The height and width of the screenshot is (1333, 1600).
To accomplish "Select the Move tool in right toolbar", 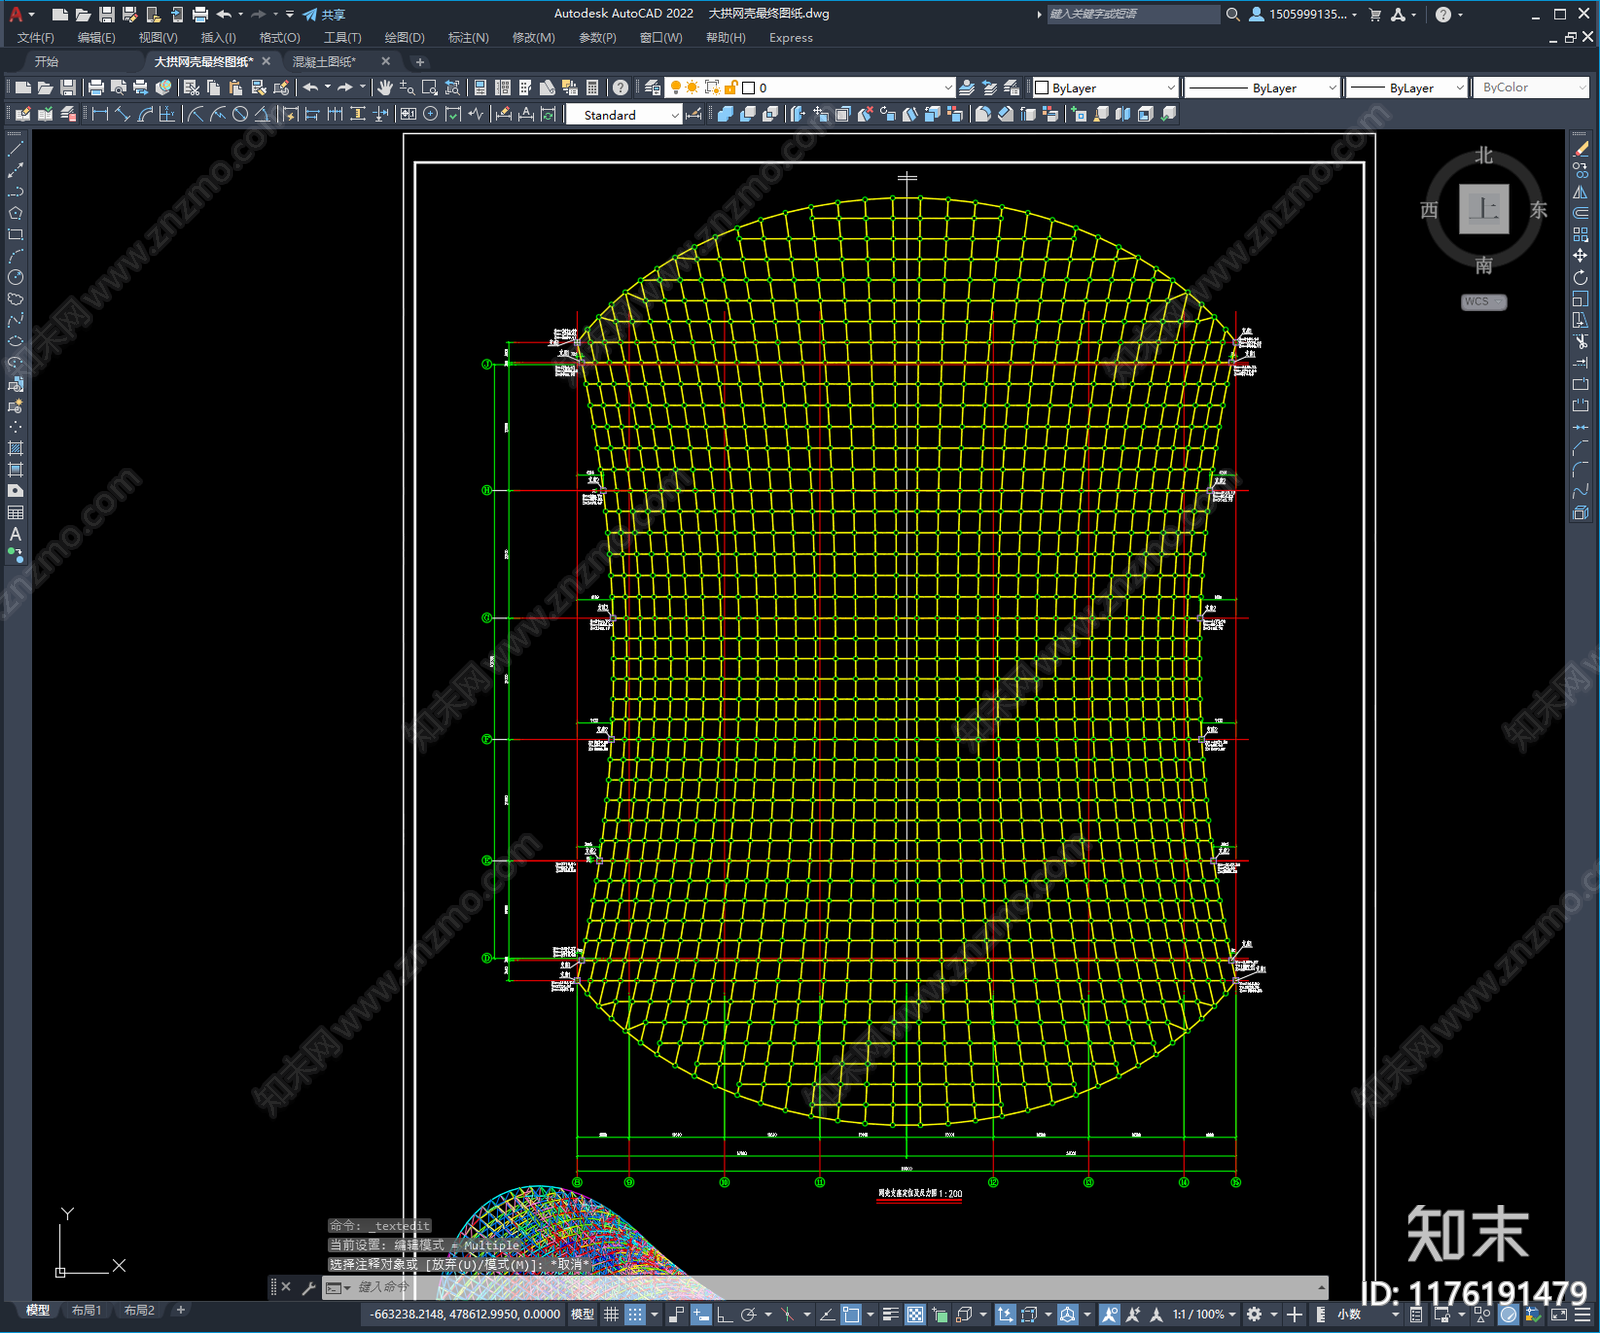I will [x=1580, y=256].
